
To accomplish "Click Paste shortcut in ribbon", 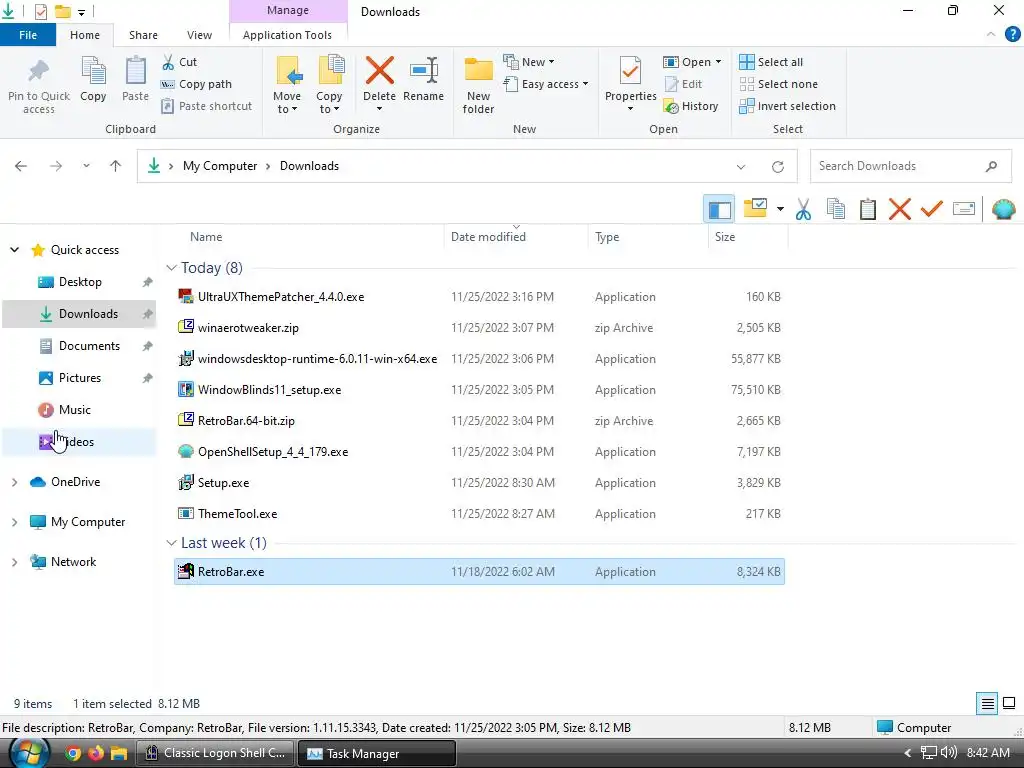I will 206,106.
